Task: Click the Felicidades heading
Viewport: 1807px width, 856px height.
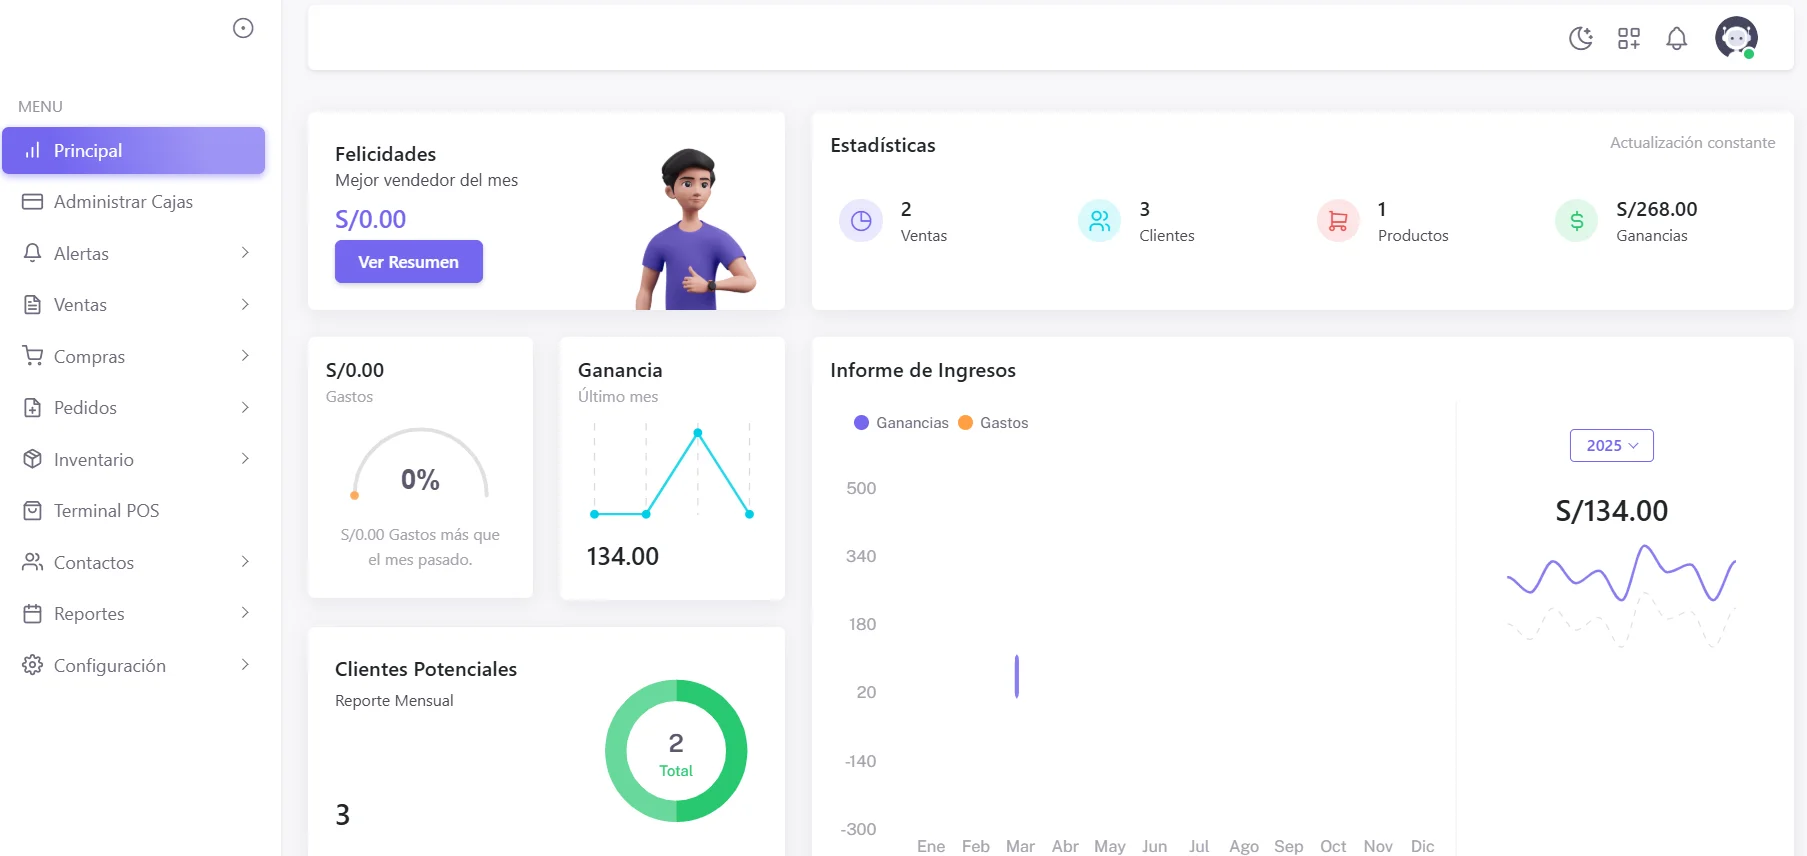Action: click(386, 154)
